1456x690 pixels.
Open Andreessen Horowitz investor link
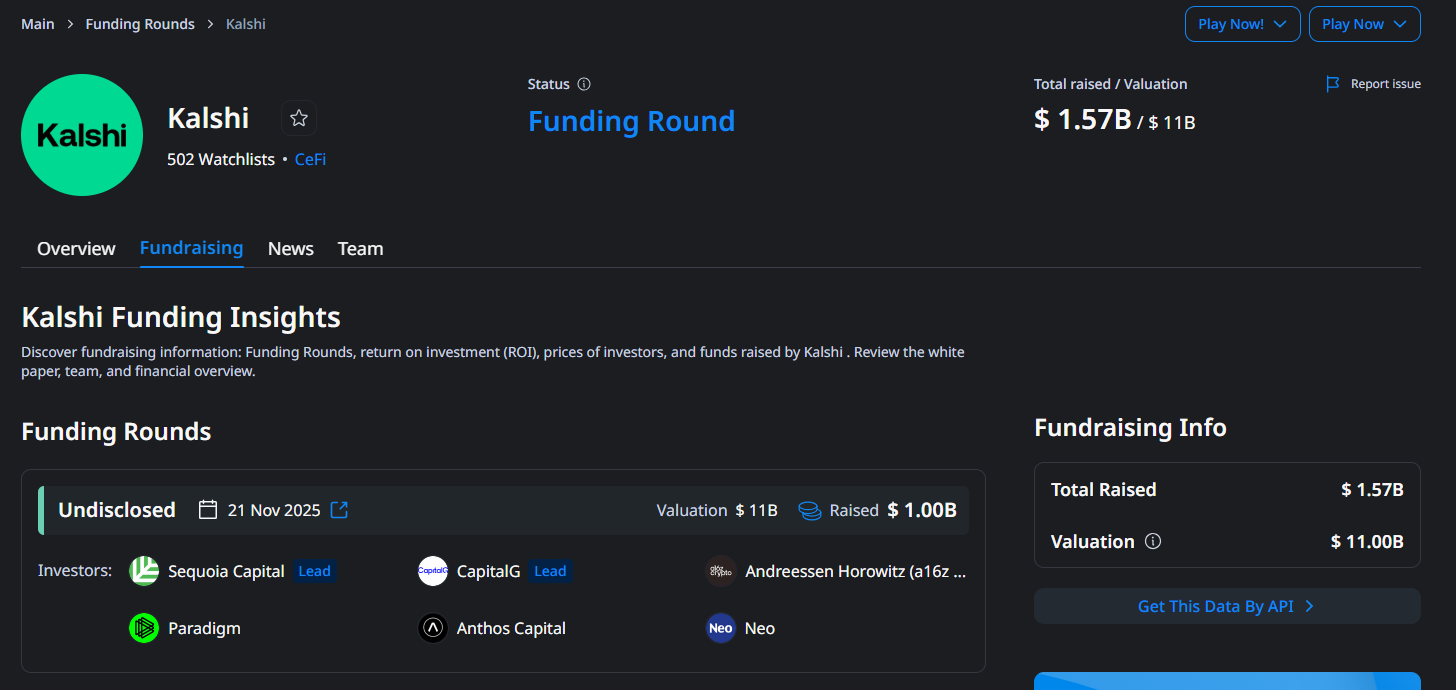[x=855, y=572]
